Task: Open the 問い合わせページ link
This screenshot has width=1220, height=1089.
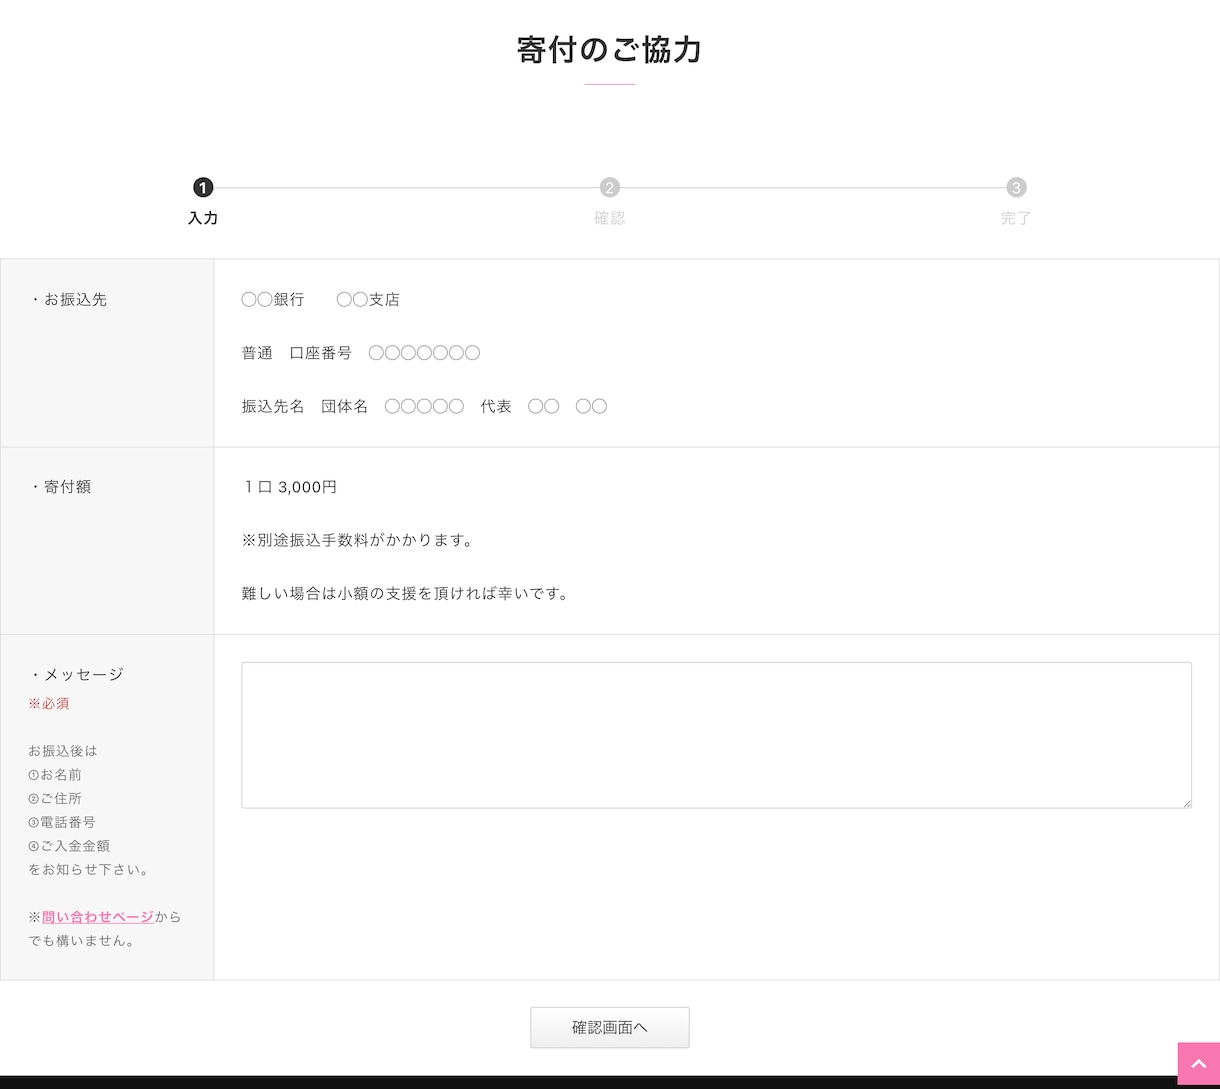Action: click(x=98, y=917)
